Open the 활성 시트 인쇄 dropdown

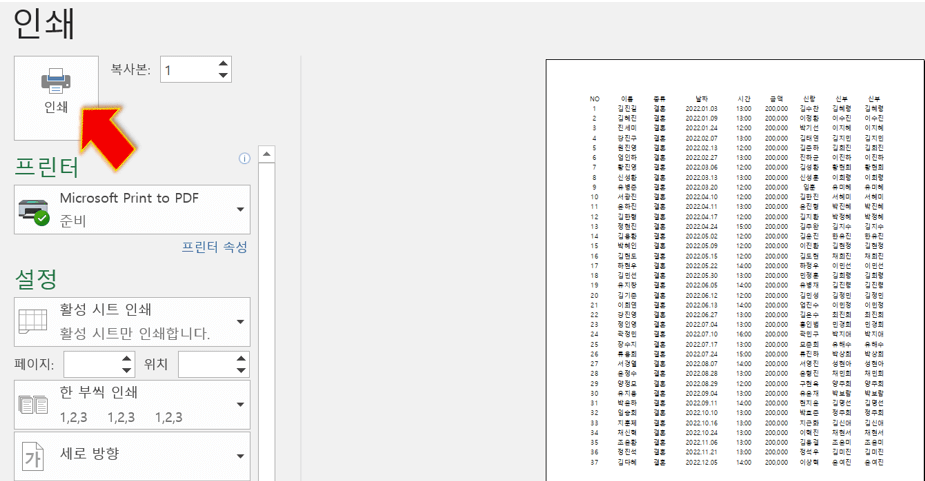[x=132, y=322]
